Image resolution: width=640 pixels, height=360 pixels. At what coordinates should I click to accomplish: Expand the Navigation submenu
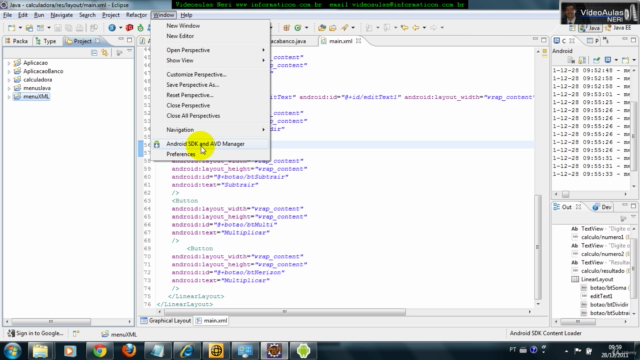click(x=210, y=129)
